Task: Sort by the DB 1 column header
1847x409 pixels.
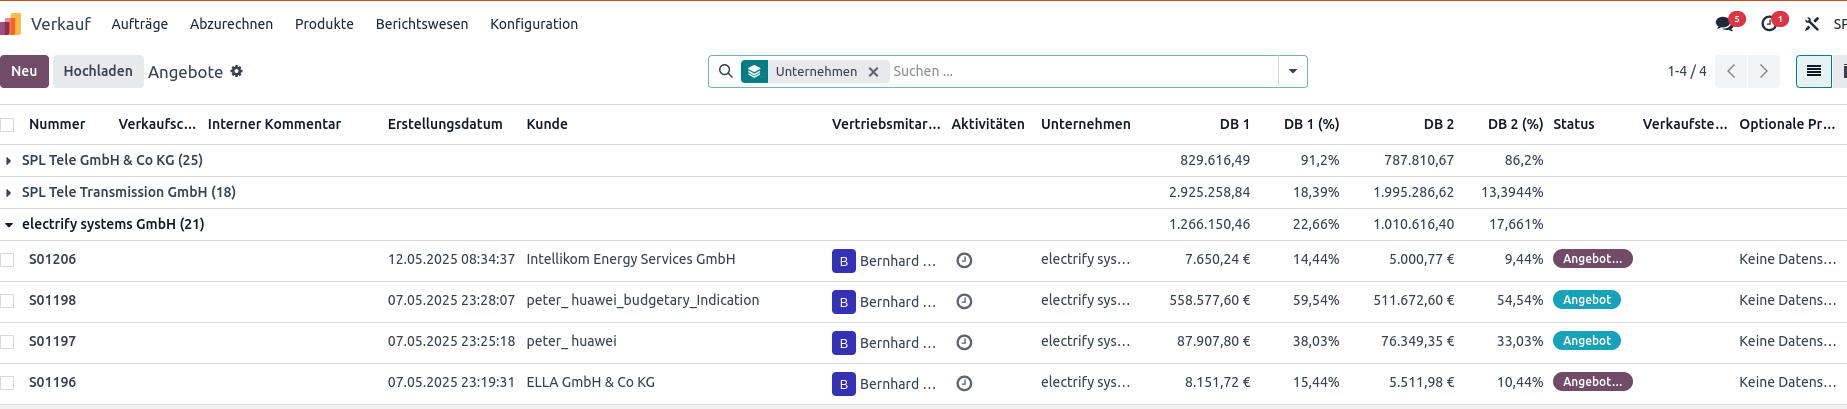Action: (1235, 124)
